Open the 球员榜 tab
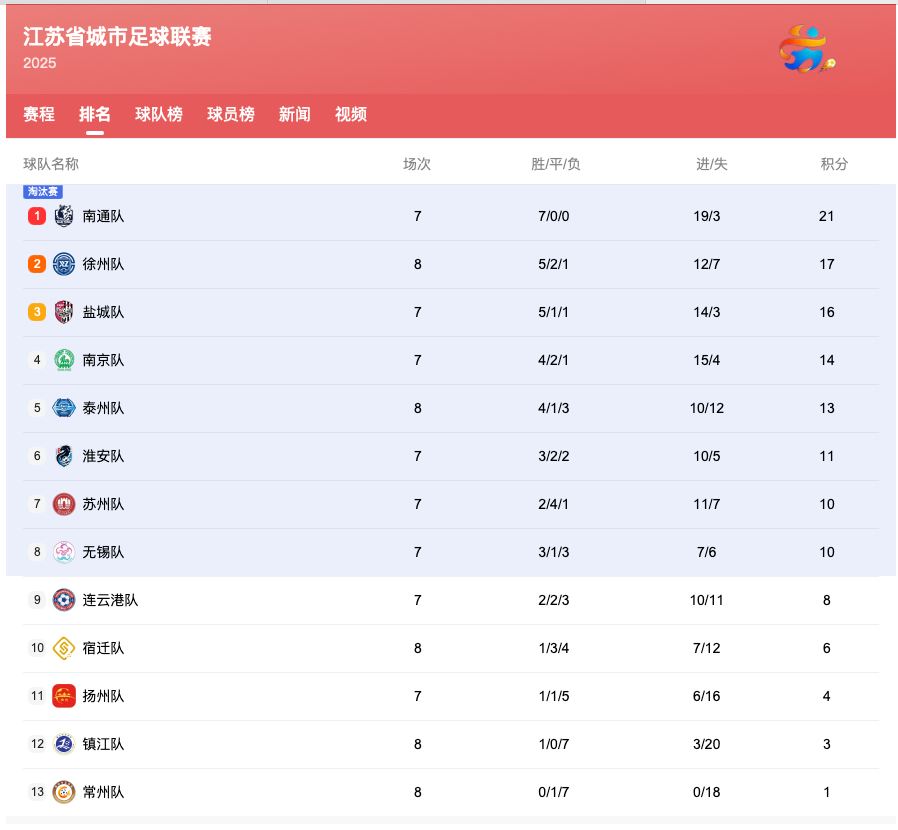The image size is (898, 830). 230,115
